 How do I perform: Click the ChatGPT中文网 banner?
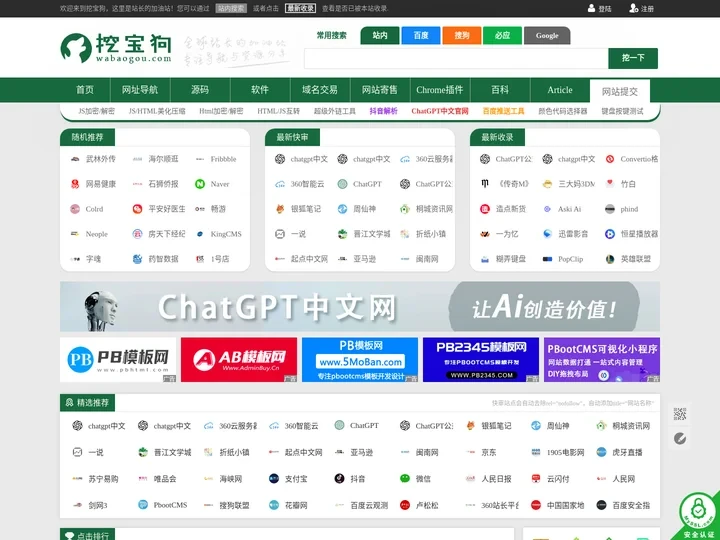click(360, 306)
